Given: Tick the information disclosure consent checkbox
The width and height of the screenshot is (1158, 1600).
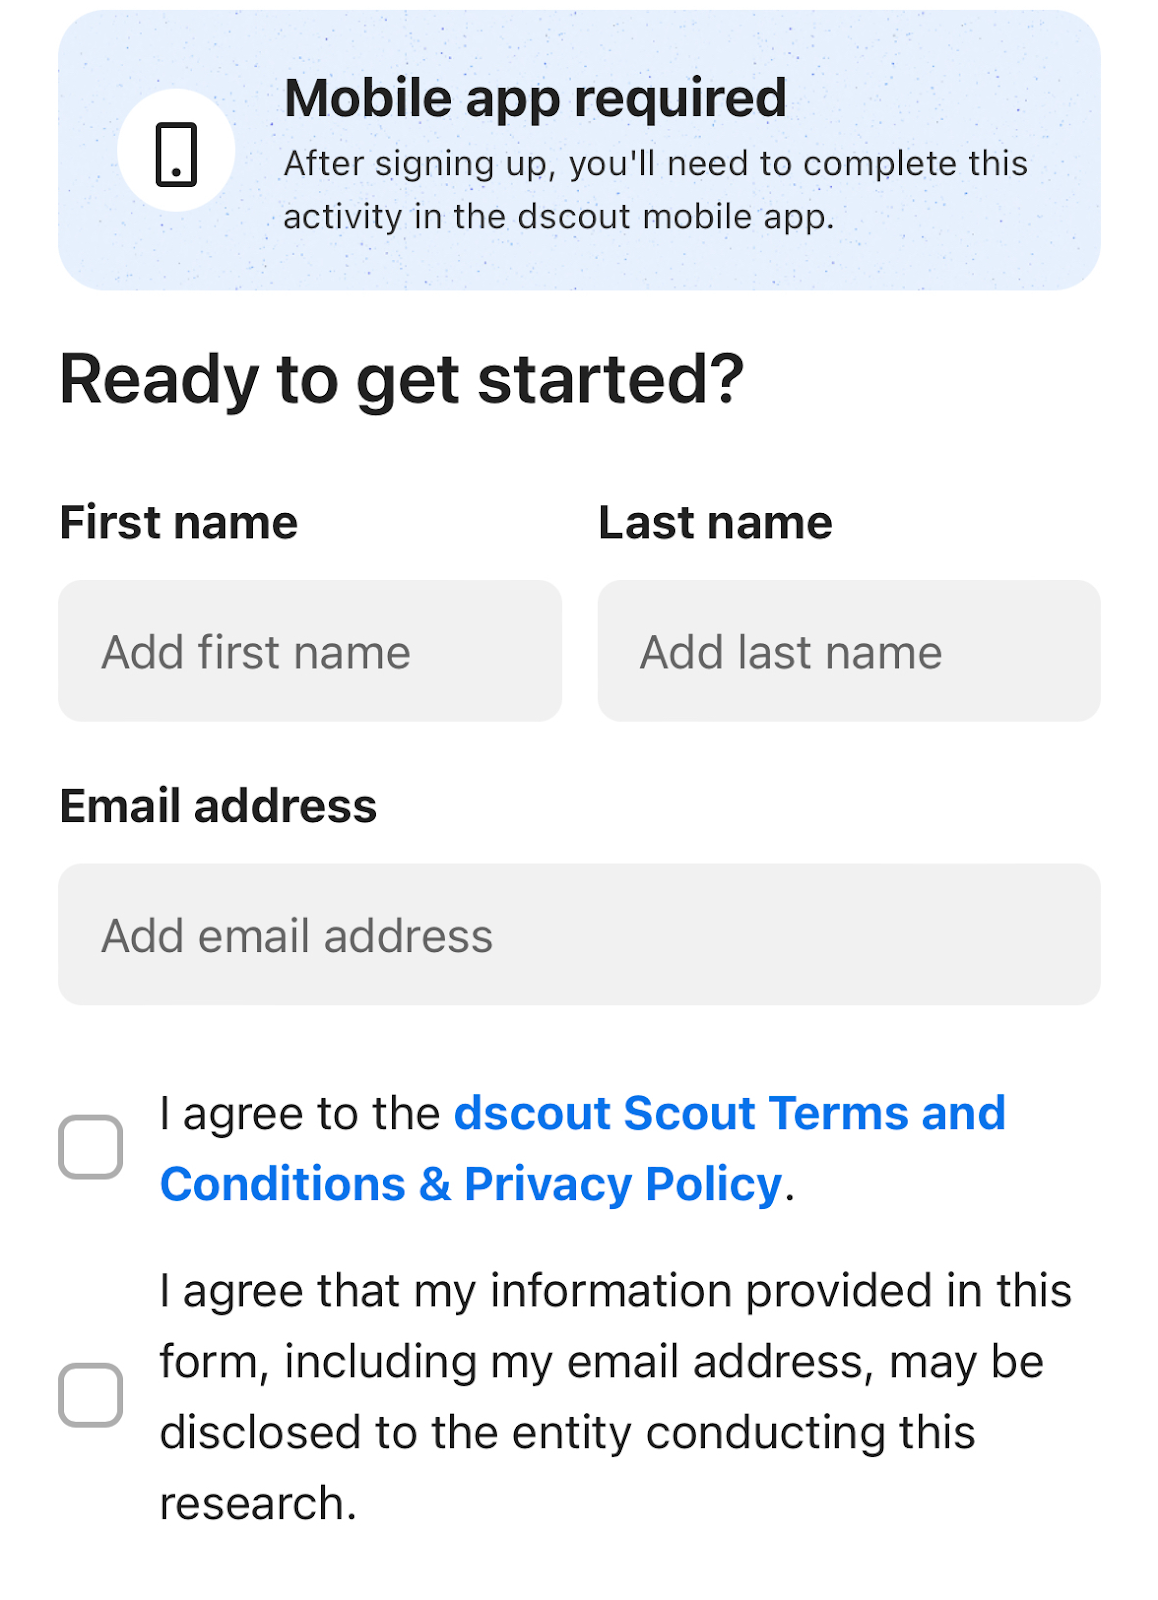Looking at the screenshot, I should [91, 1395].
